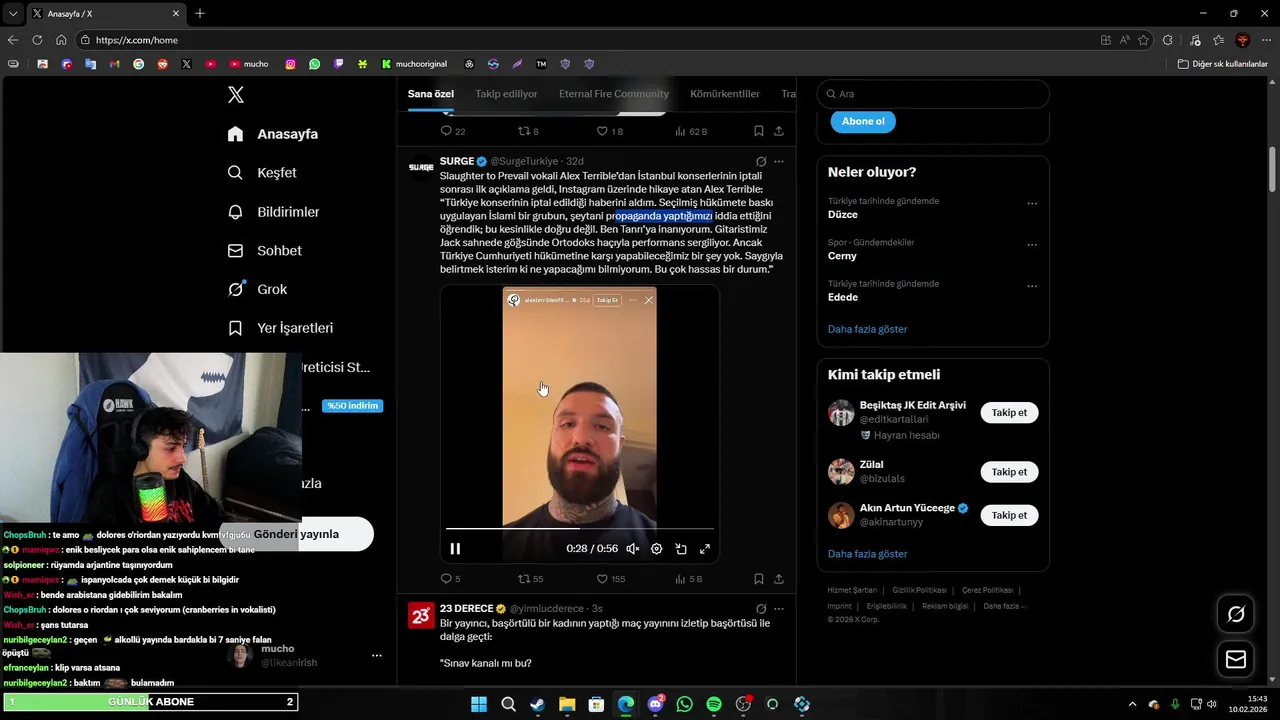1280x720 pixels.
Task: Open the muchooriginal Kick bookmark
Action: pos(414,64)
